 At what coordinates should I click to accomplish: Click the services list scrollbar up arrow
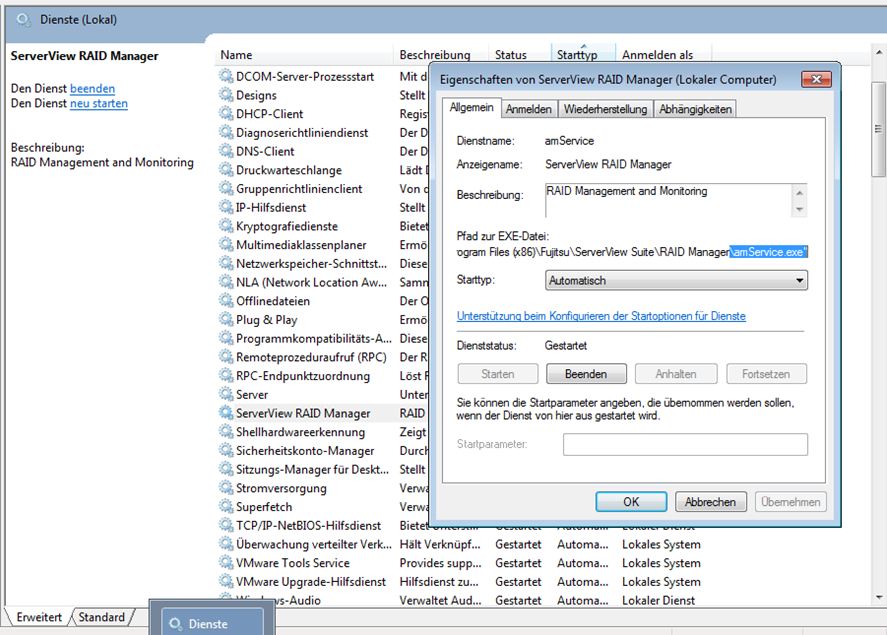[879, 52]
